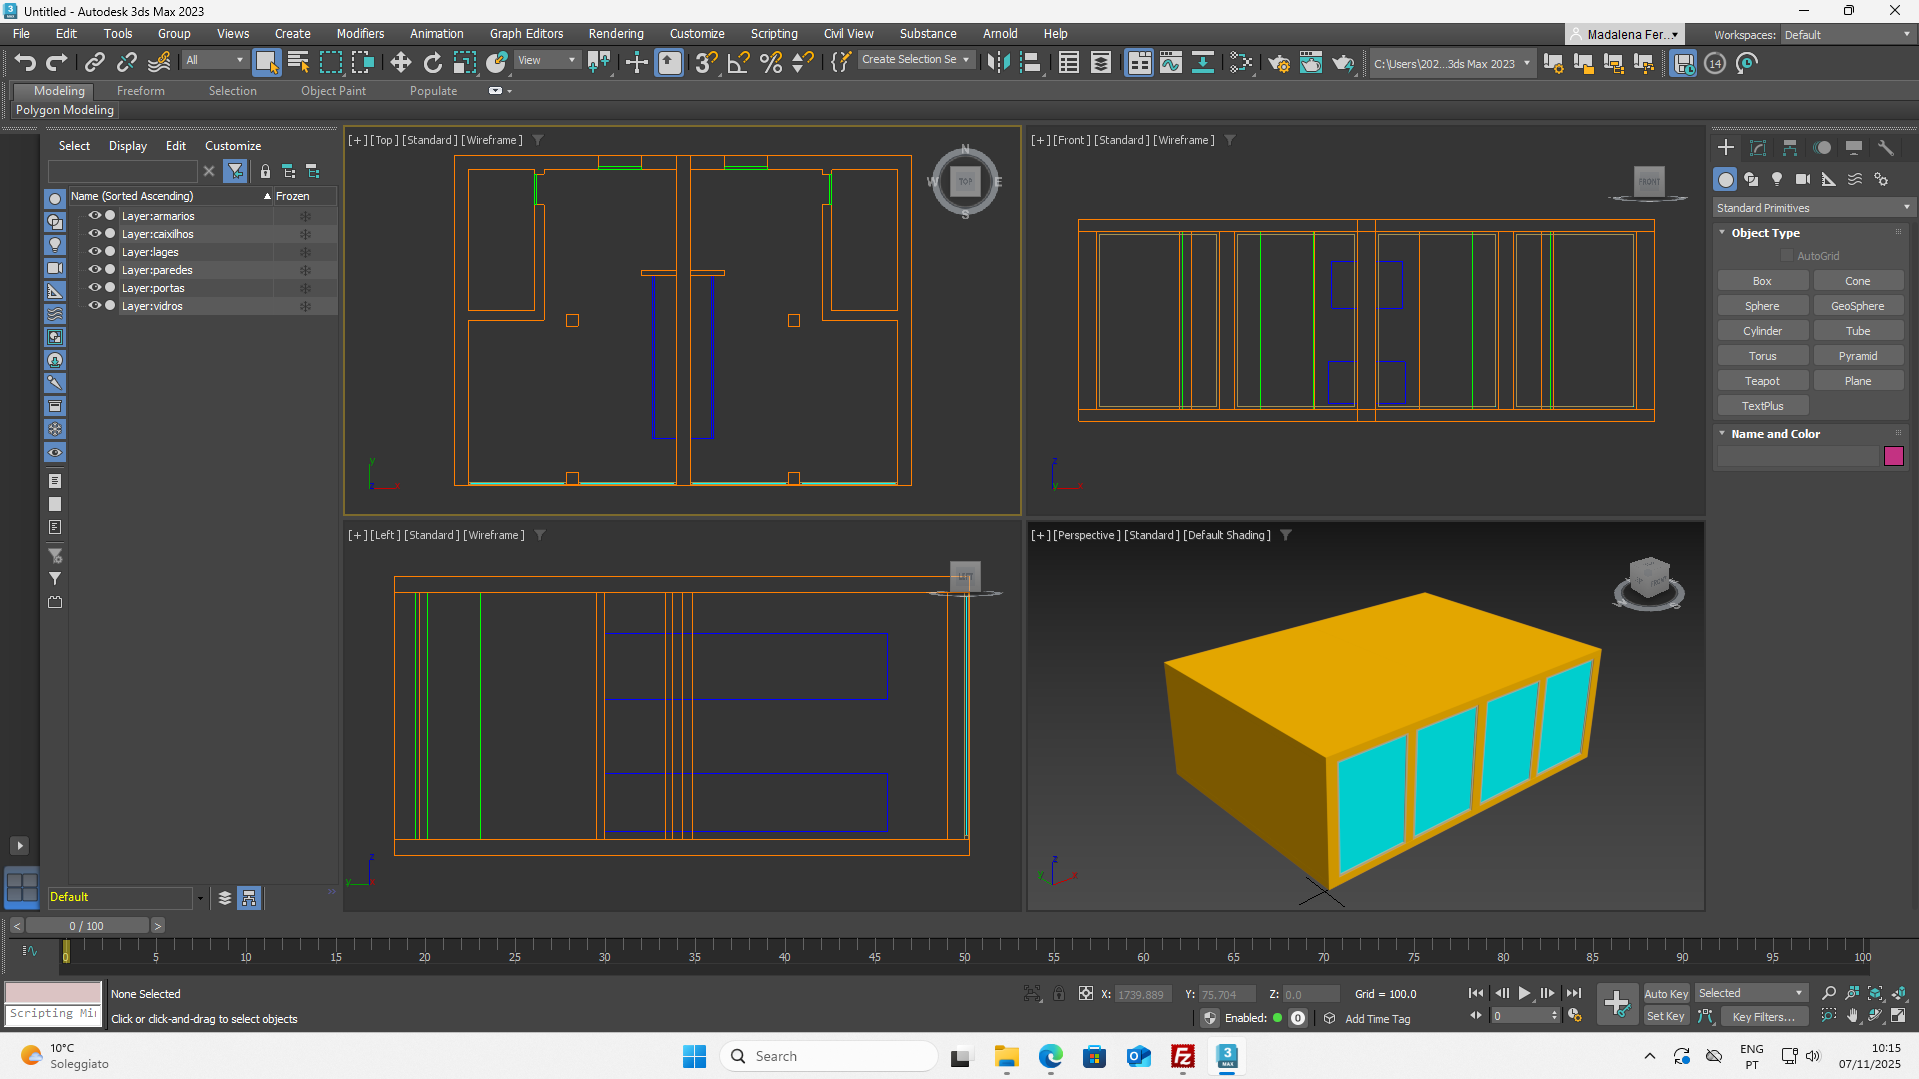Viewport: 1919px width, 1079px height.
Task: Click the Teapot primitive button
Action: (1762, 381)
